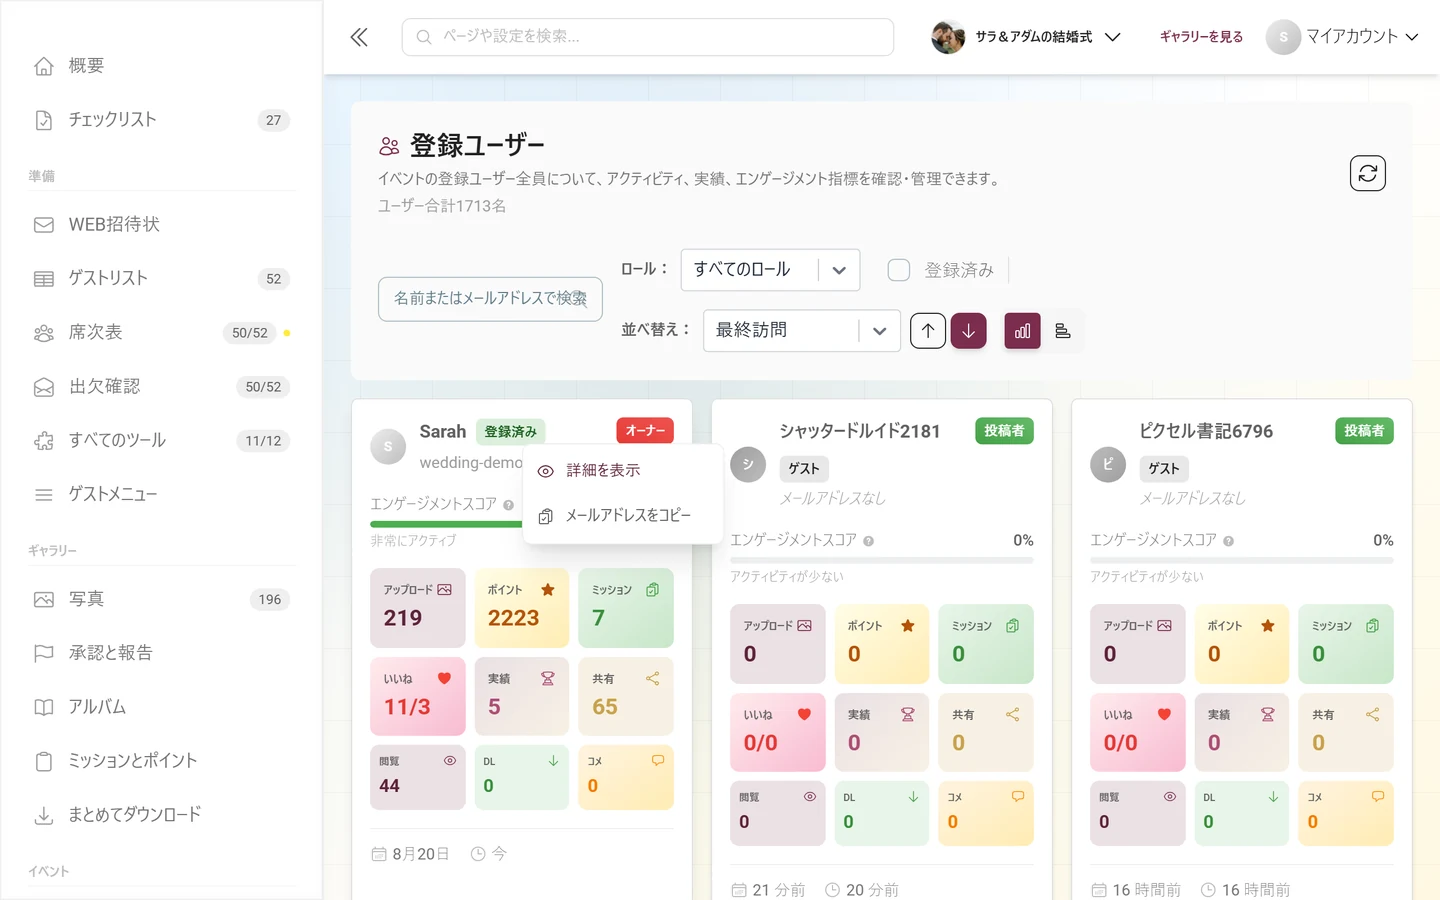Sort ascending with the up arrow
Viewport: 1440px width, 900px height.
(928, 331)
